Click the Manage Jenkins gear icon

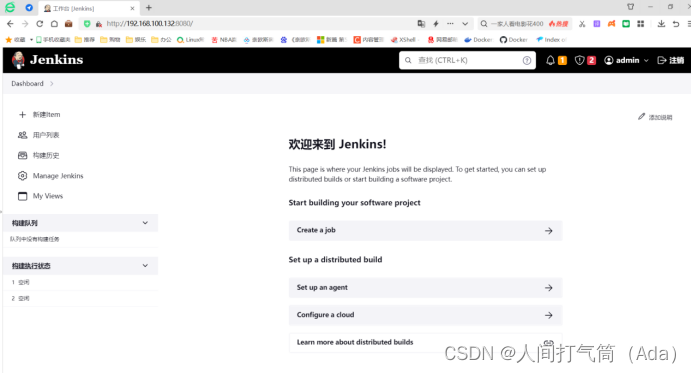pyautogui.click(x=23, y=176)
